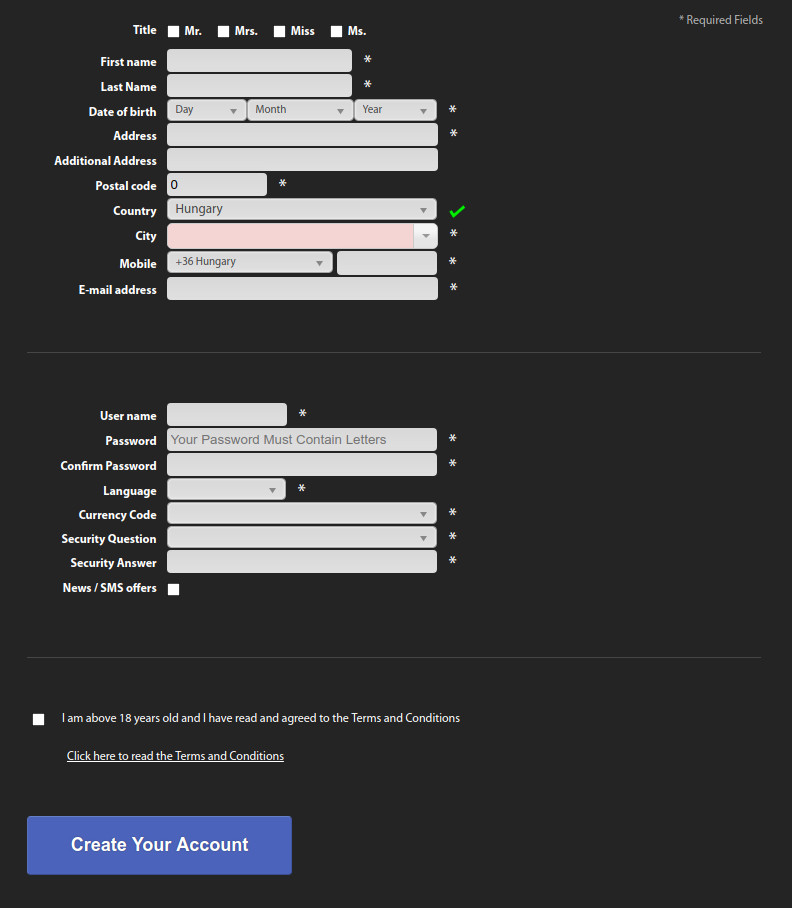Open the Language dropdown
The width and height of the screenshot is (792, 908).
[x=226, y=489]
